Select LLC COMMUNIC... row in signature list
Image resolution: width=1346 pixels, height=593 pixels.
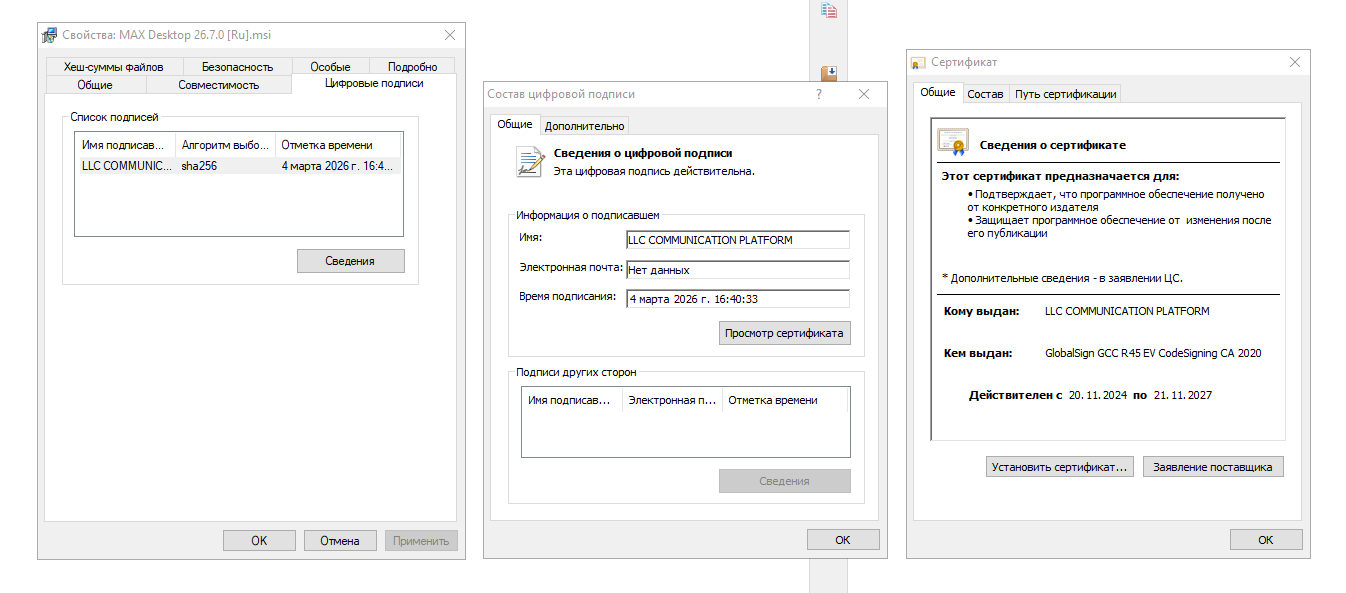click(238, 166)
